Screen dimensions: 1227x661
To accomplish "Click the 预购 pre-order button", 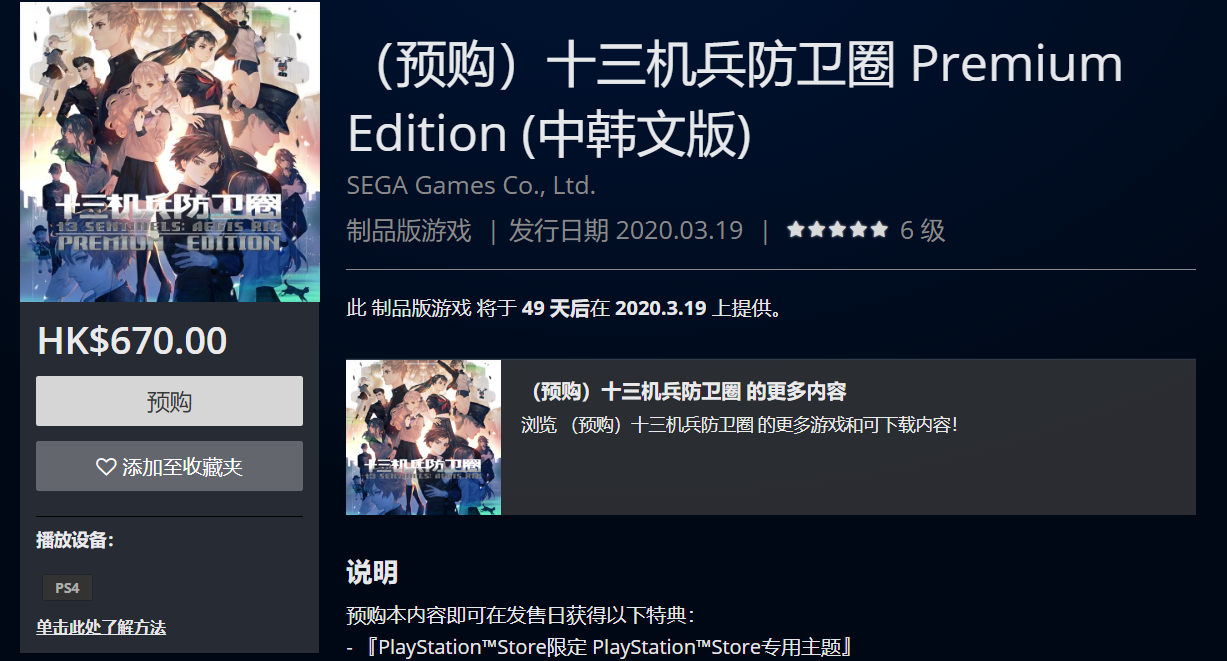I will [x=169, y=401].
